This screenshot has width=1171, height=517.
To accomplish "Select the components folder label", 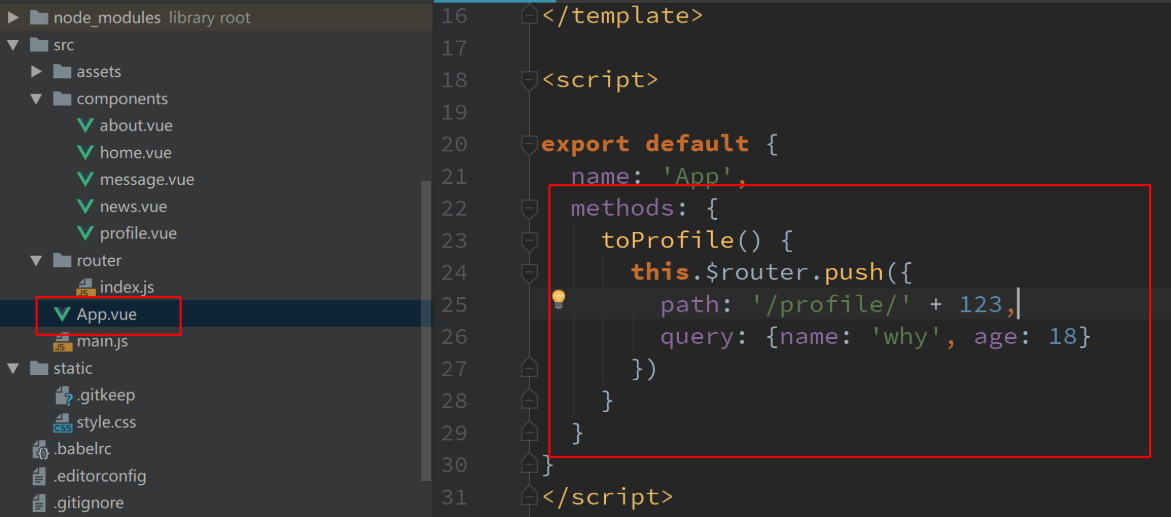I will pyautogui.click(x=122, y=99).
